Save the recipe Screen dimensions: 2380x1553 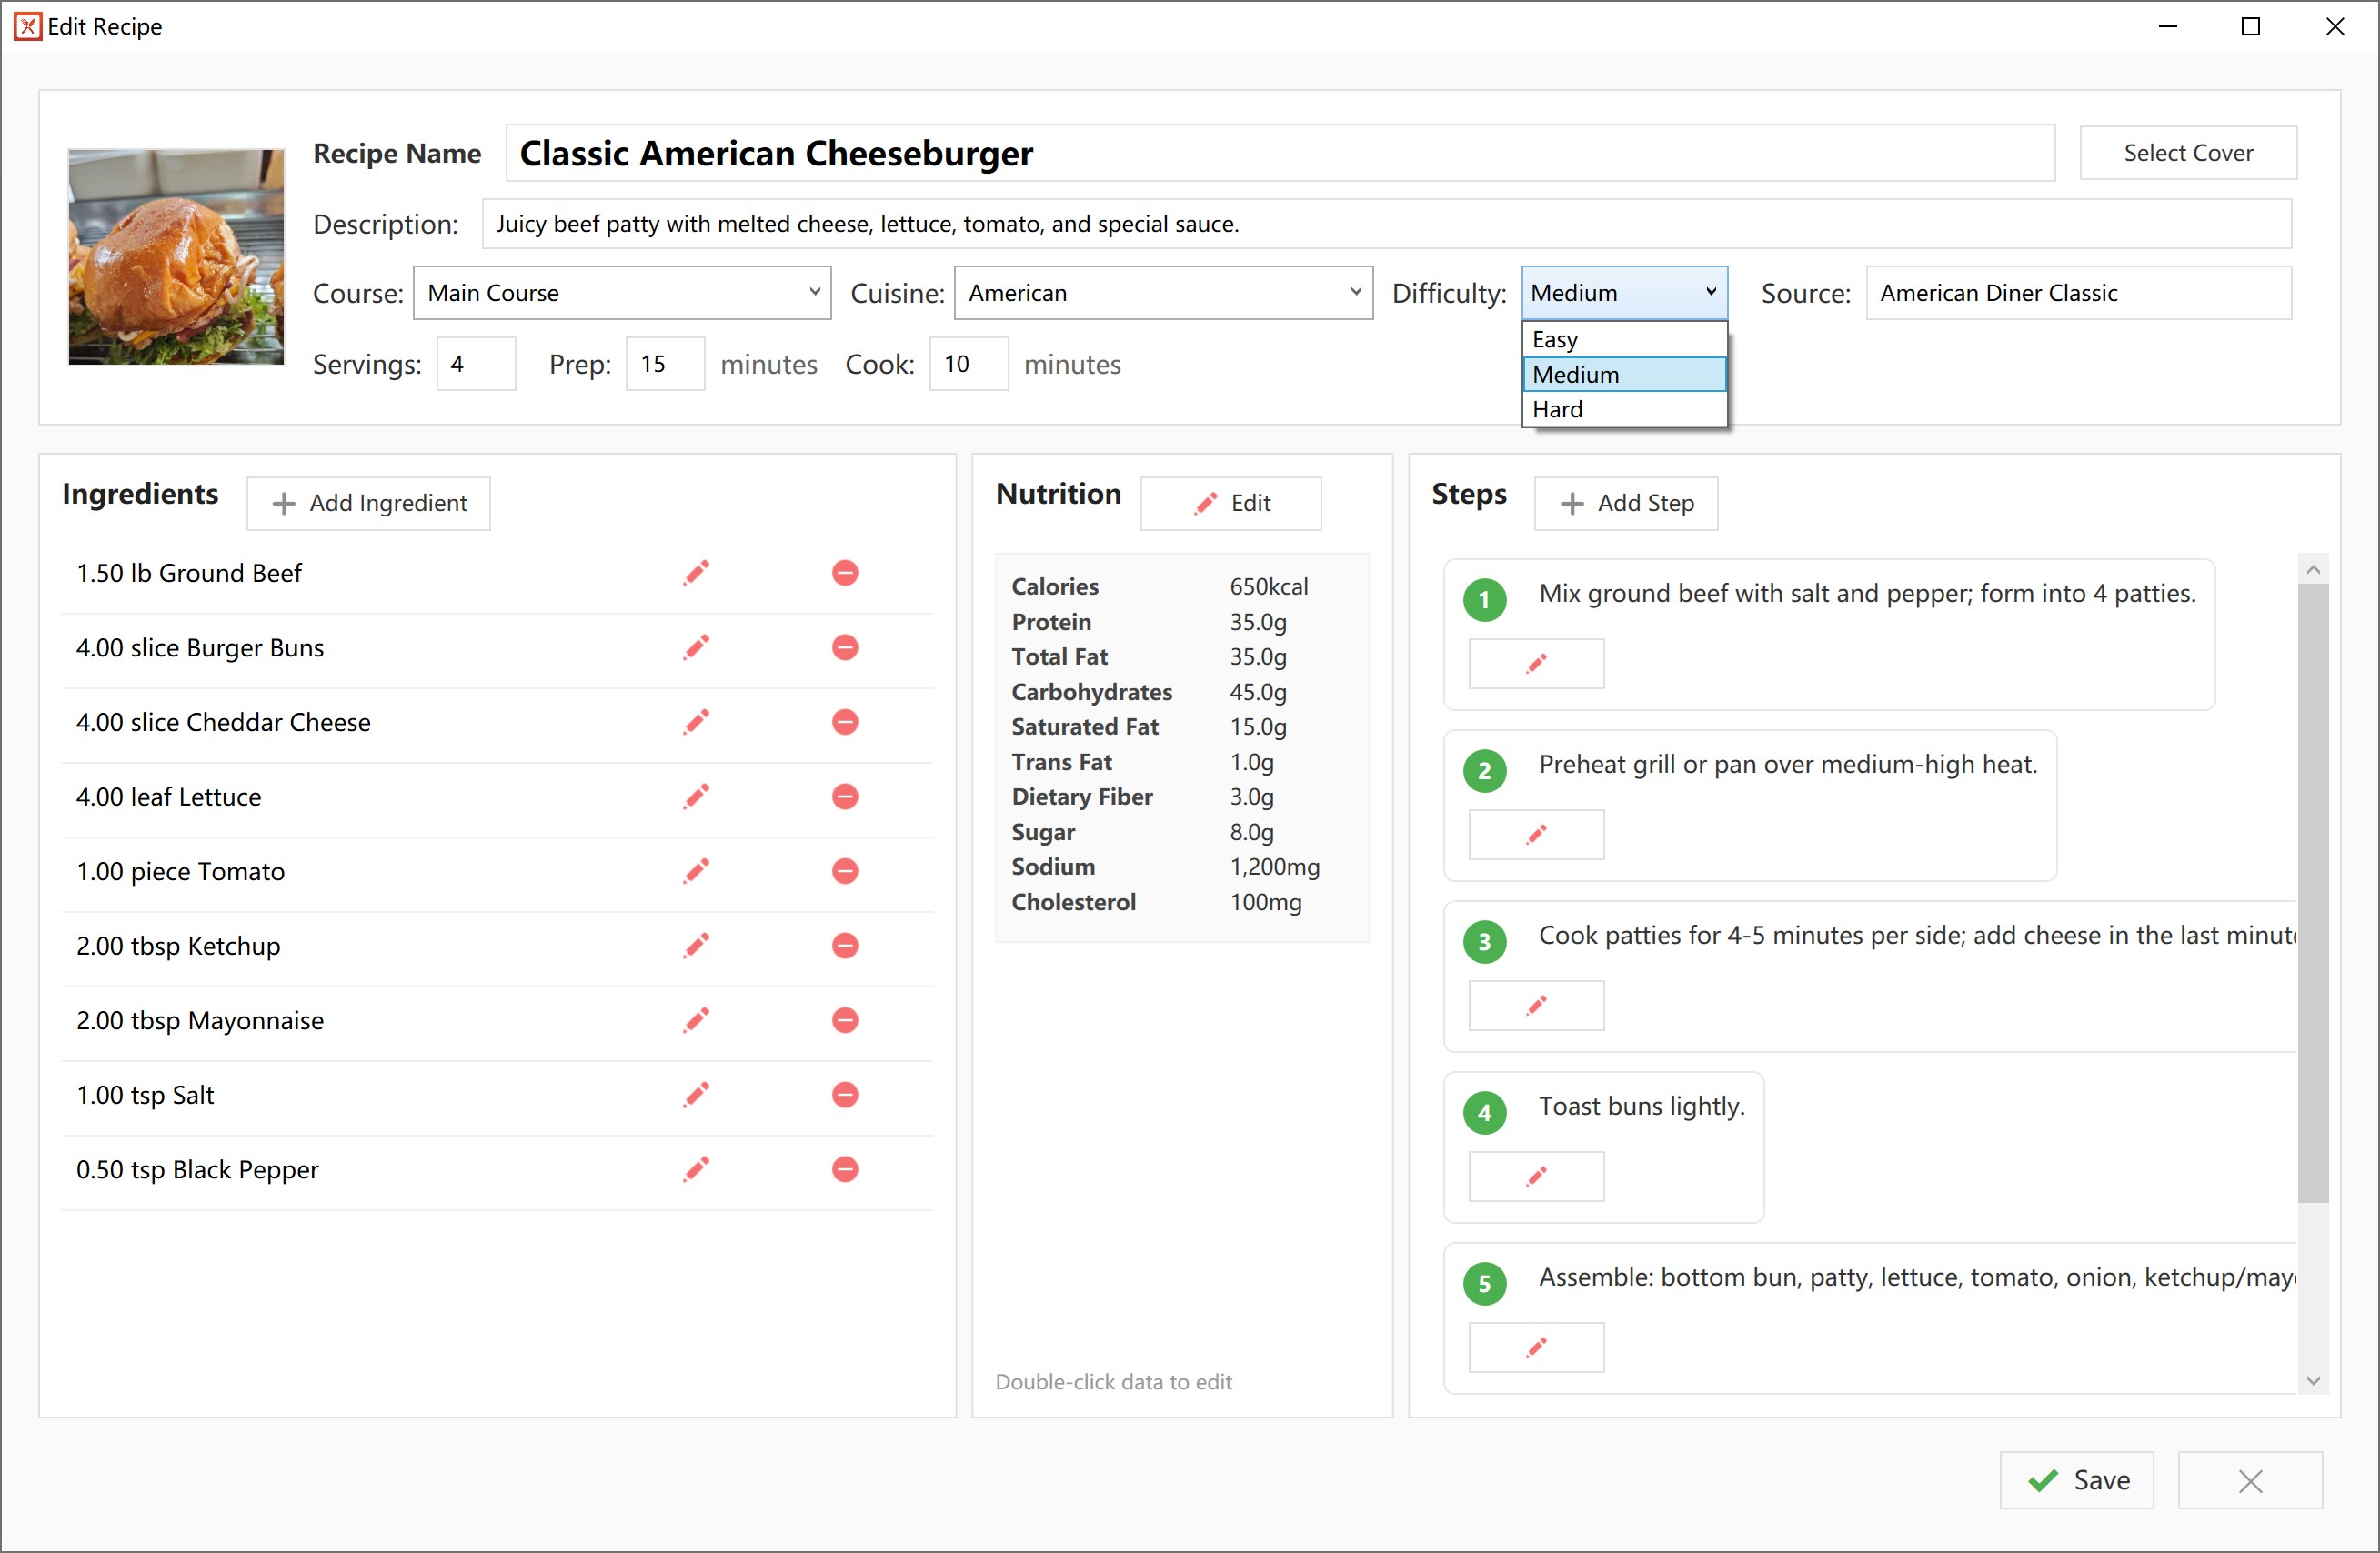[2076, 1480]
